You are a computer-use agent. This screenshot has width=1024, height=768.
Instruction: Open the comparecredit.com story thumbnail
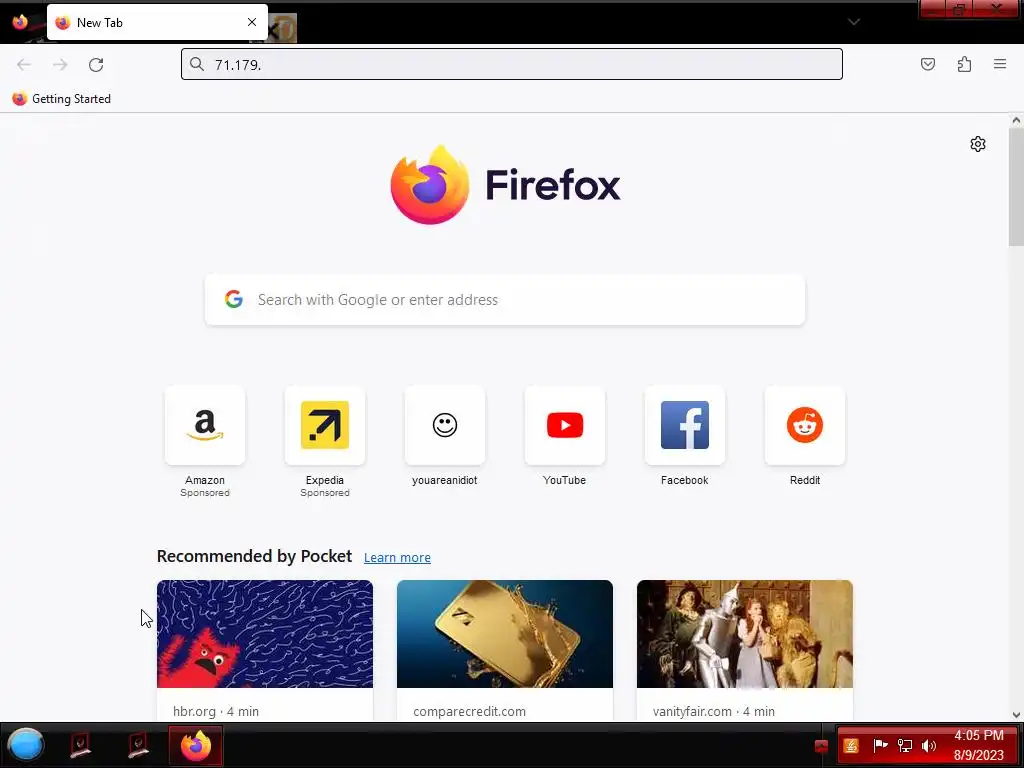(x=505, y=633)
